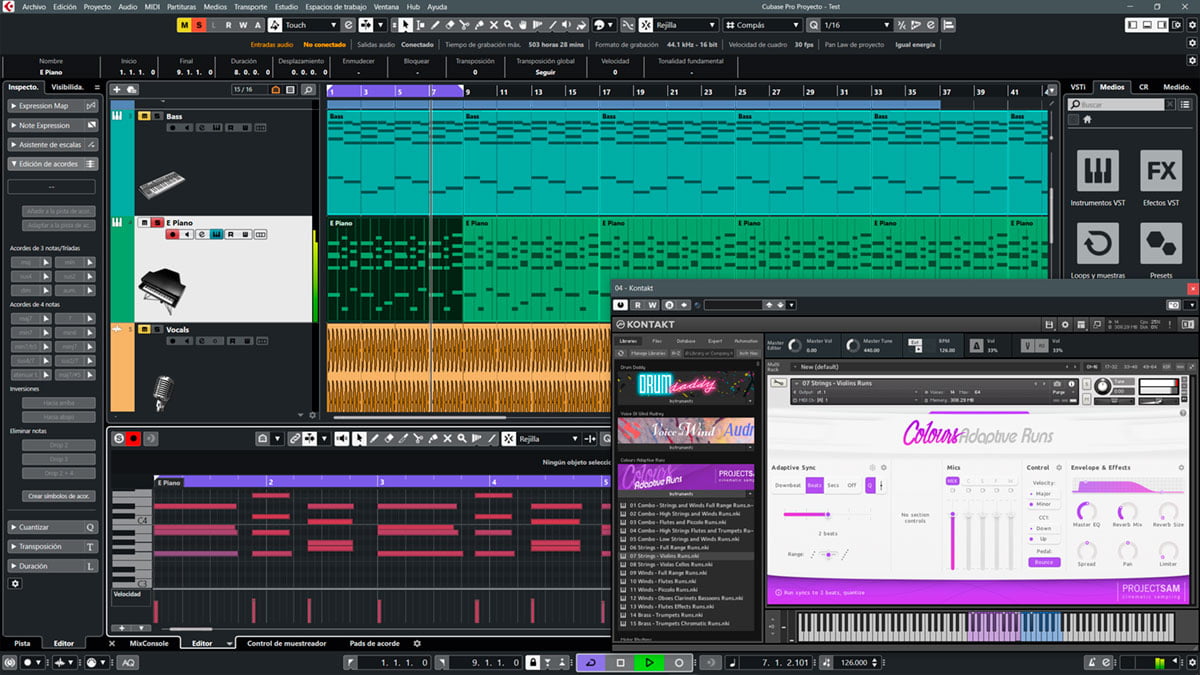Expand the Cuantizar section
The height and width of the screenshot is (675, 1200).
point(52,527)
